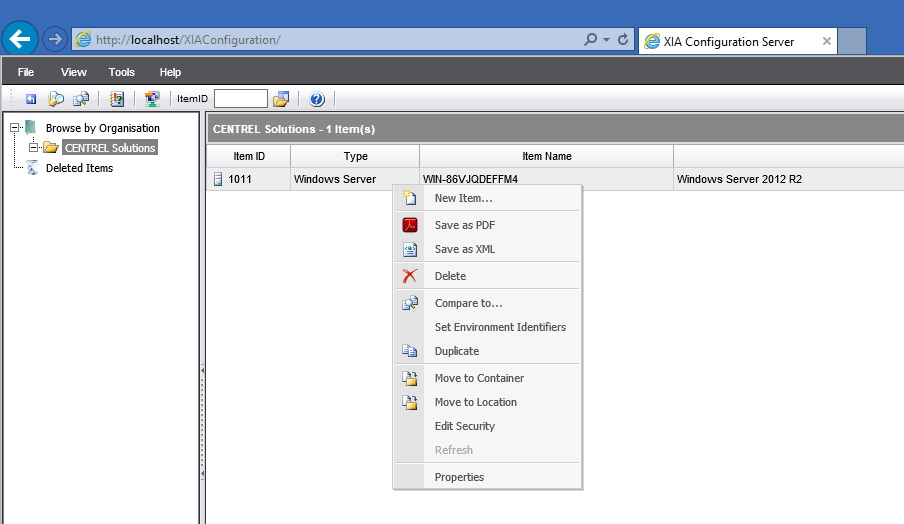Open a new blank browser tab

[852, 41]
